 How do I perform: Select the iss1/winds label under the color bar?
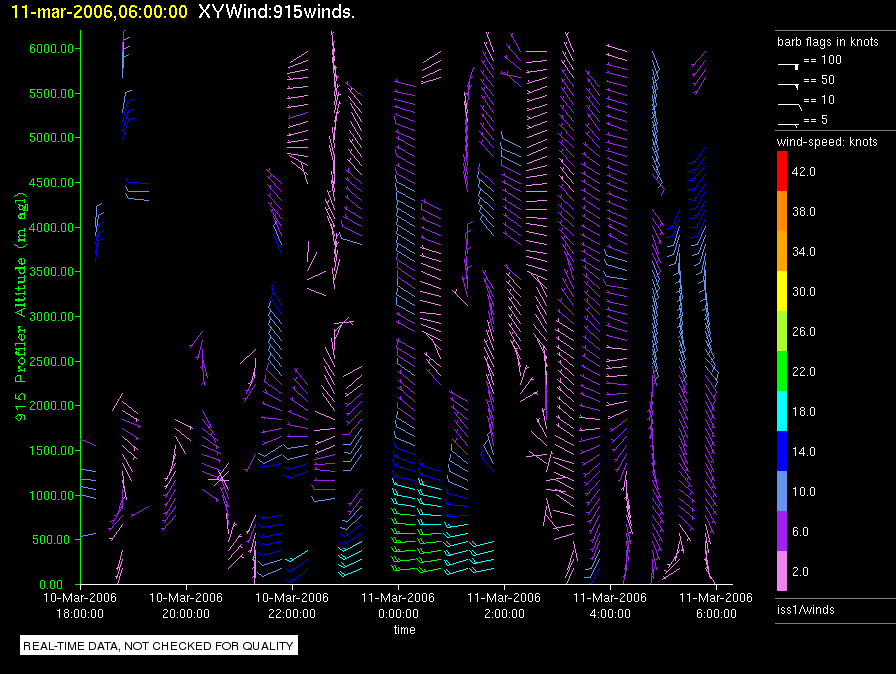point(806,609)
